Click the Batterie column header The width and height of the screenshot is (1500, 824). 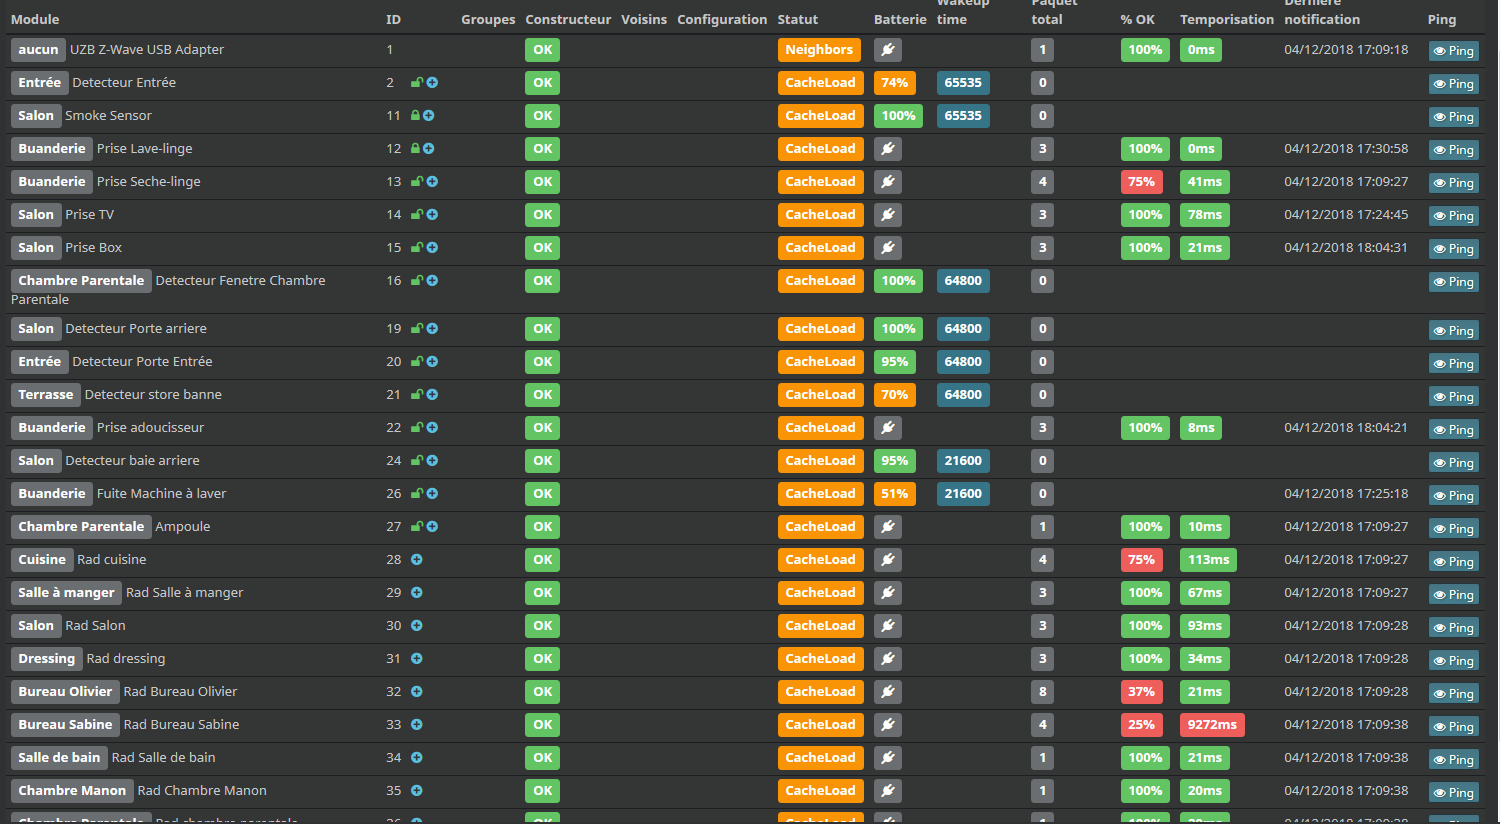pyautogui.click(x=900, y=19)
